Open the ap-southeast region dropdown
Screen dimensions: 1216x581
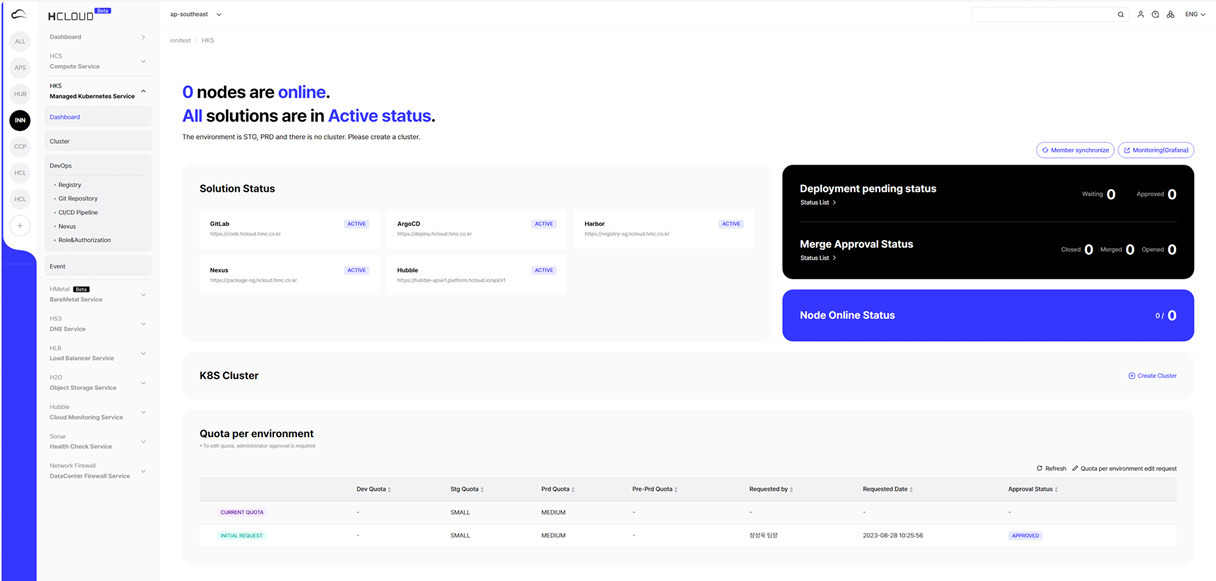point(196,15)
